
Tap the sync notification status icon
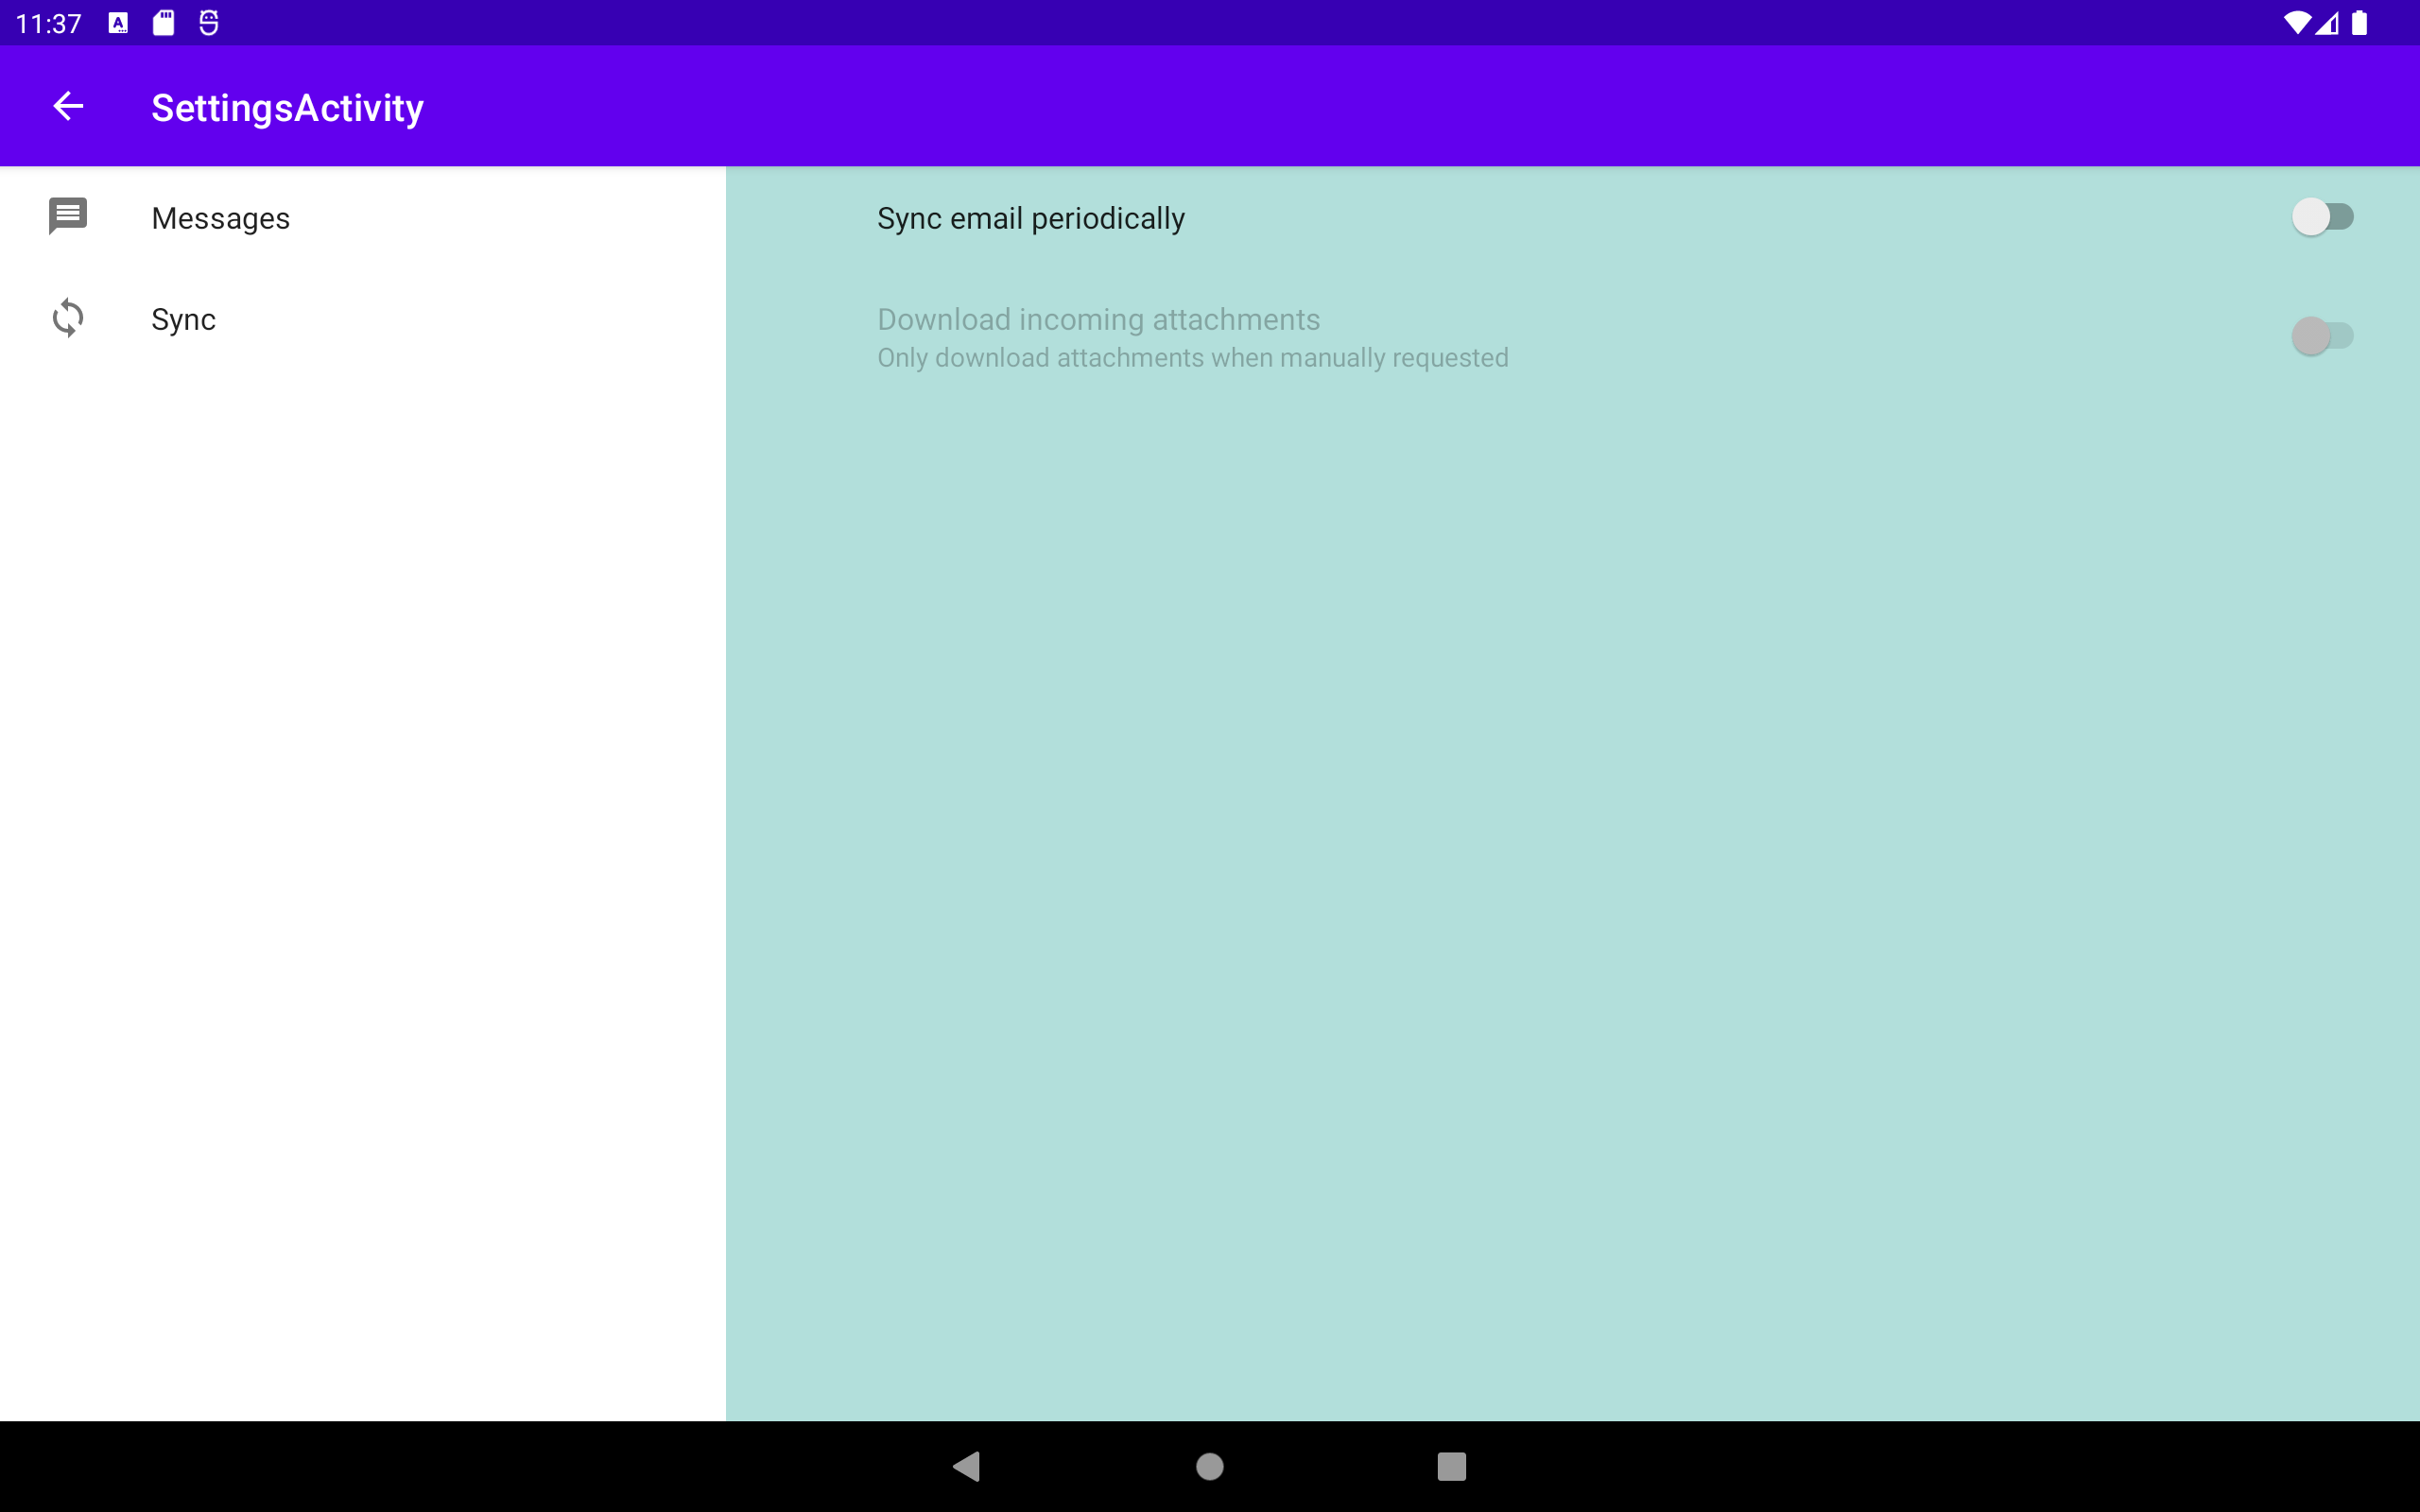208,23
